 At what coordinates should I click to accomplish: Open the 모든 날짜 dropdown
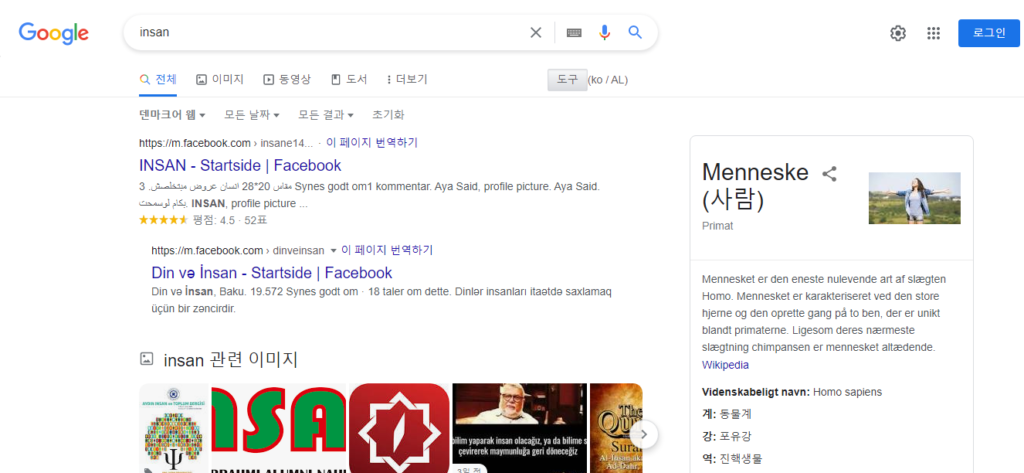coord(252,115)
